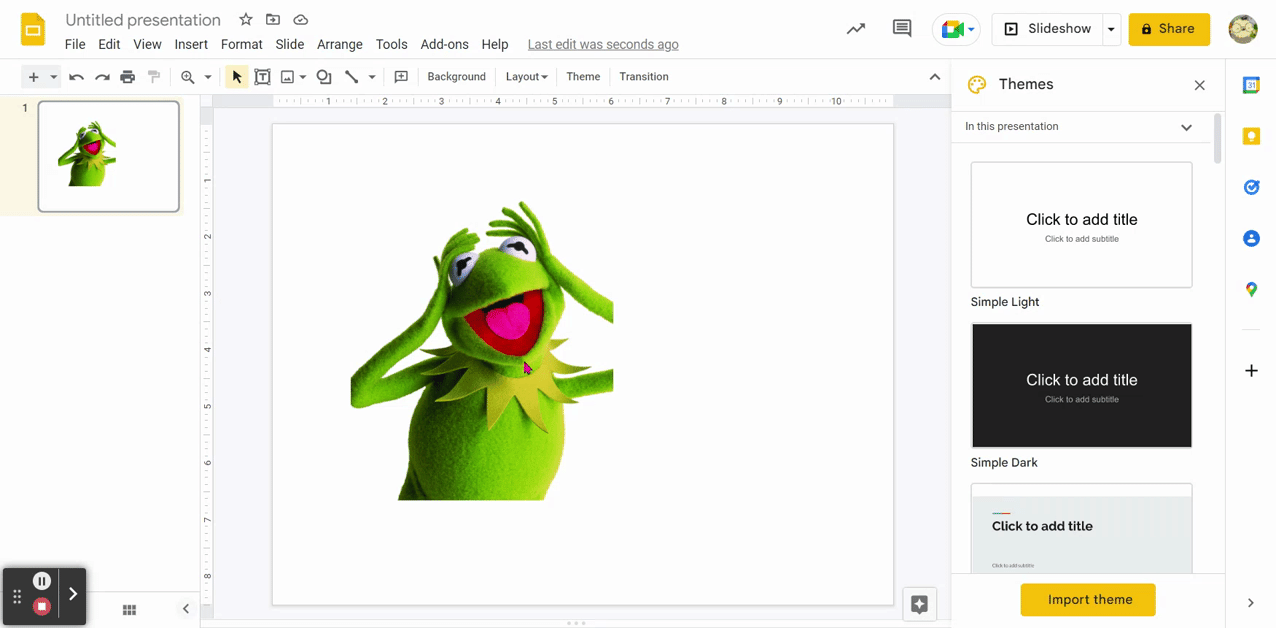Open the View menu
1276x628 pixels.
(147, 44)
